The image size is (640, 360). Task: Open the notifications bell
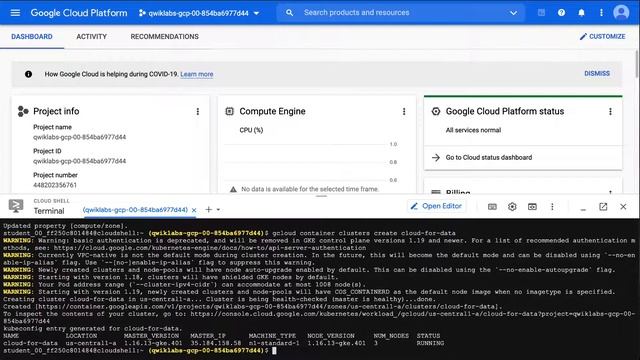tap(581, 13)
